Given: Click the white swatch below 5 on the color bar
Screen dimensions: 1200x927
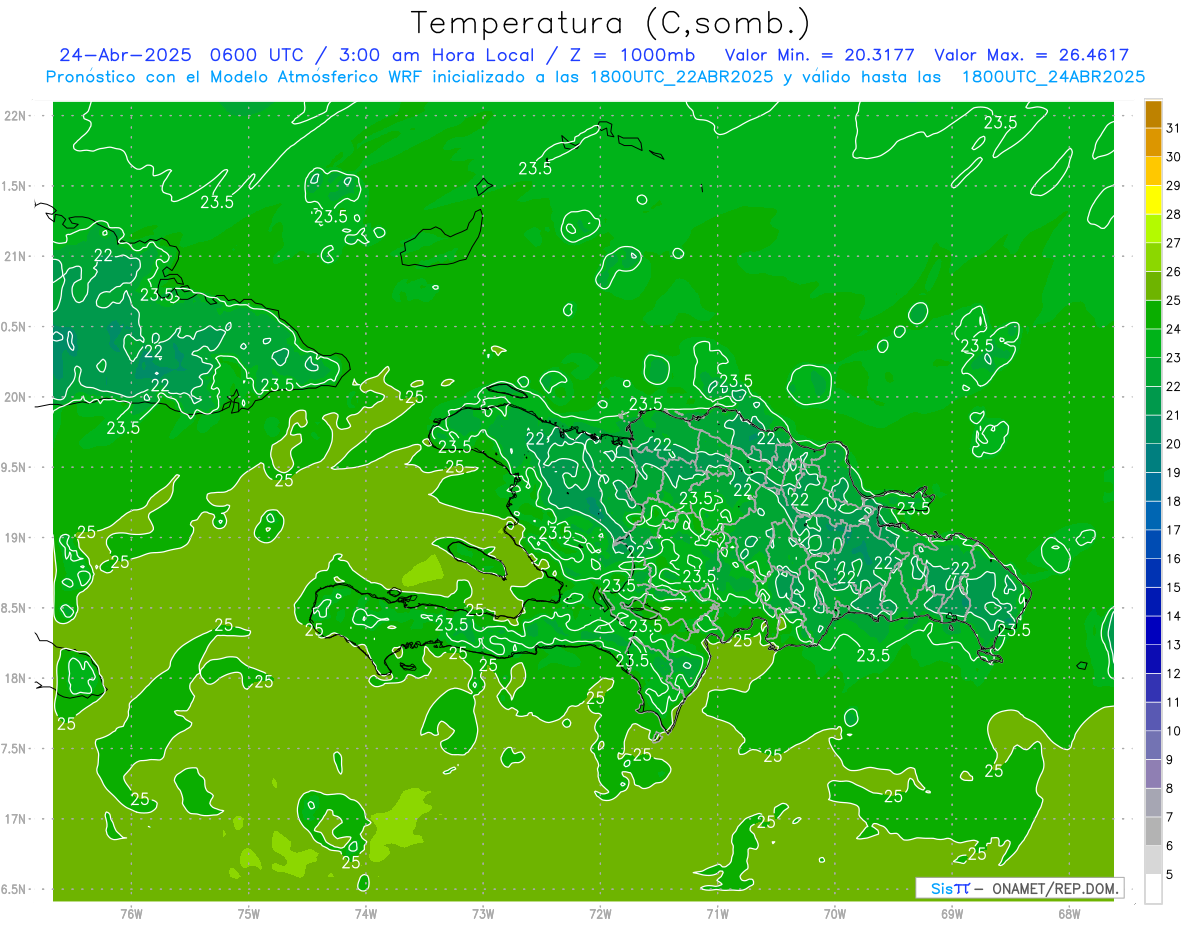Looking at the screenshot, I should pos(1153,889).
